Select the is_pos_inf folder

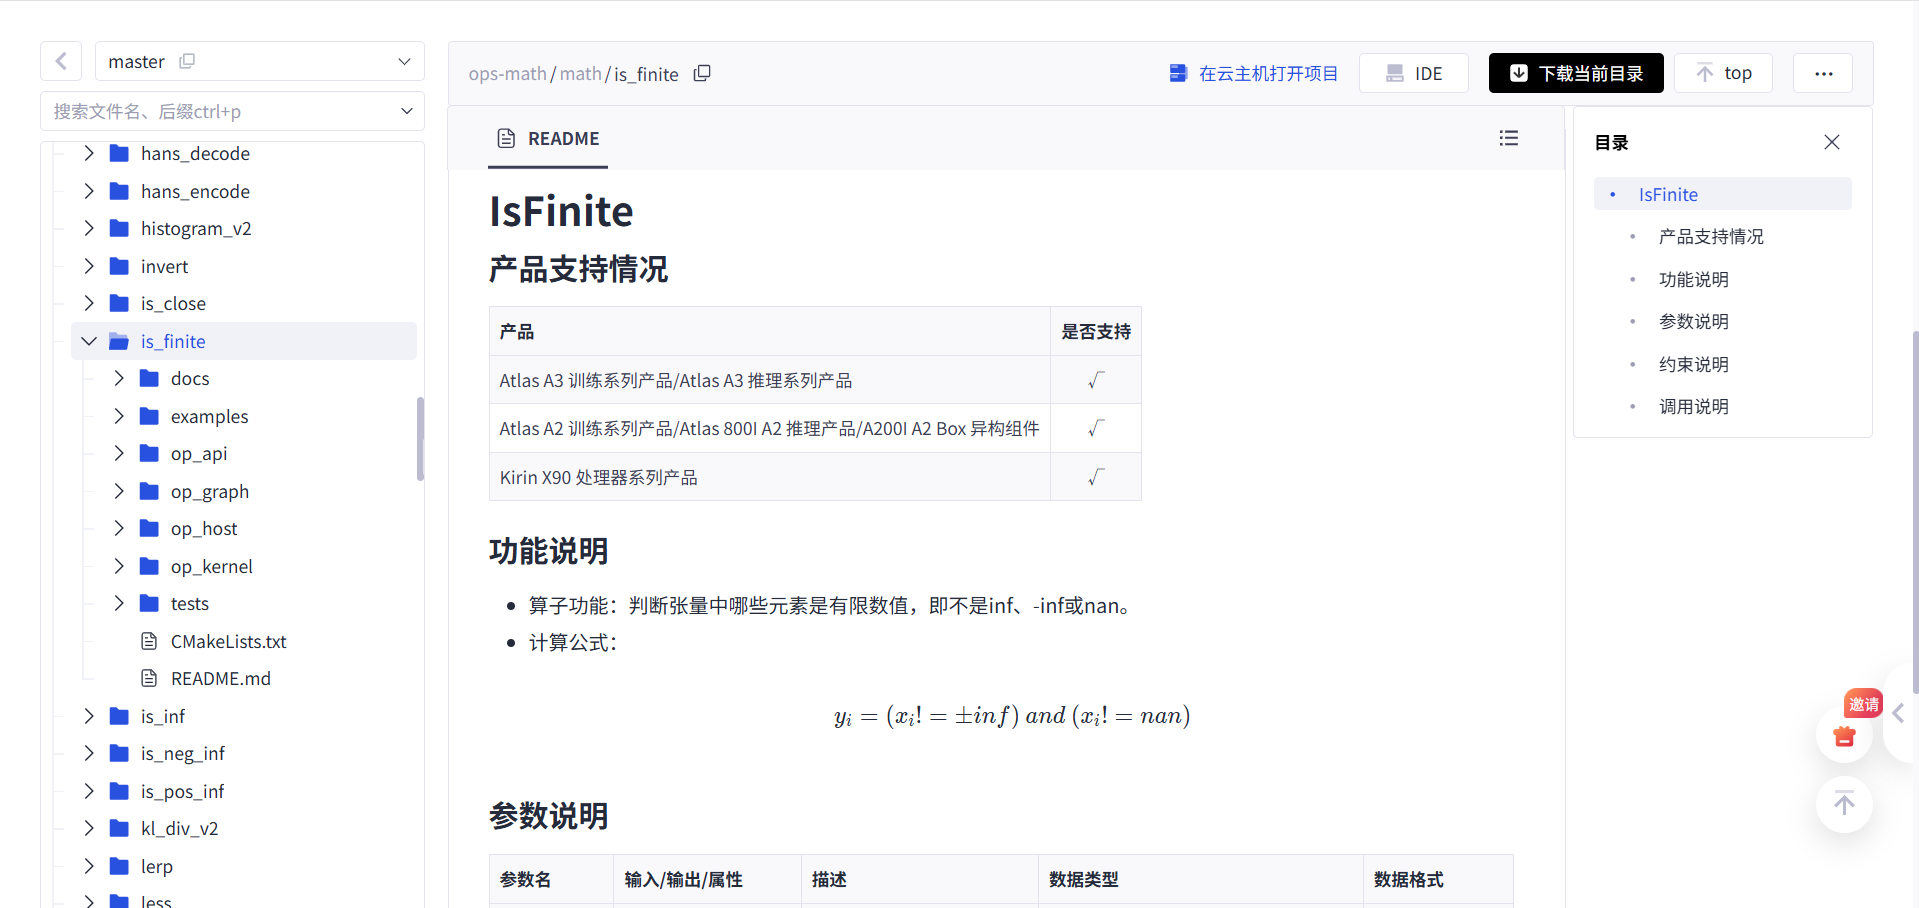[182, 791]
